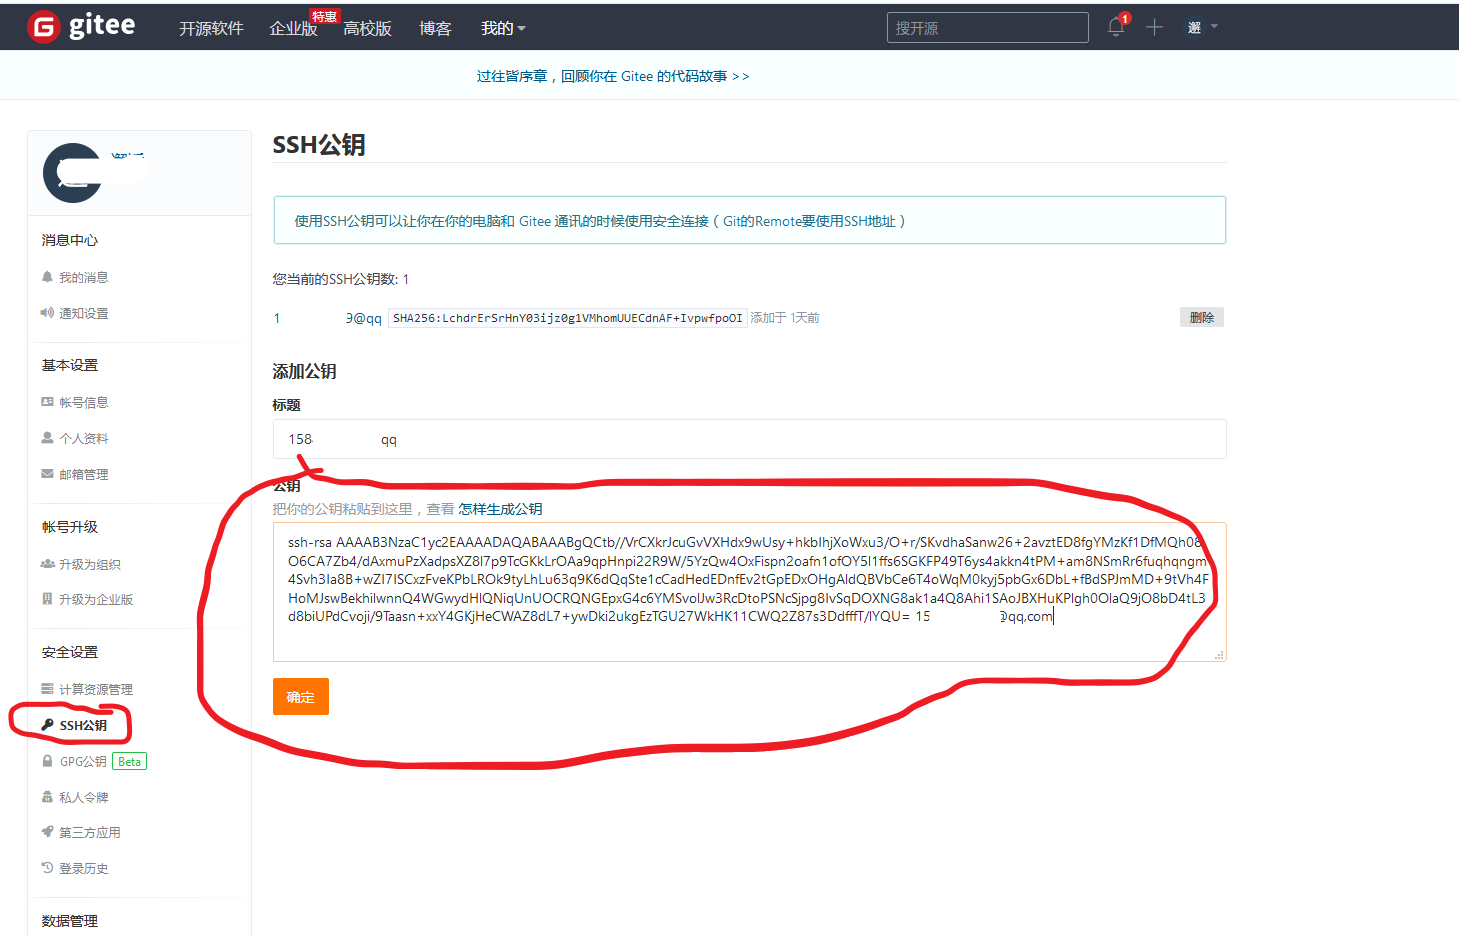Open the user avatar in the sidebar
1459x937 pixels.
(72, 173)
